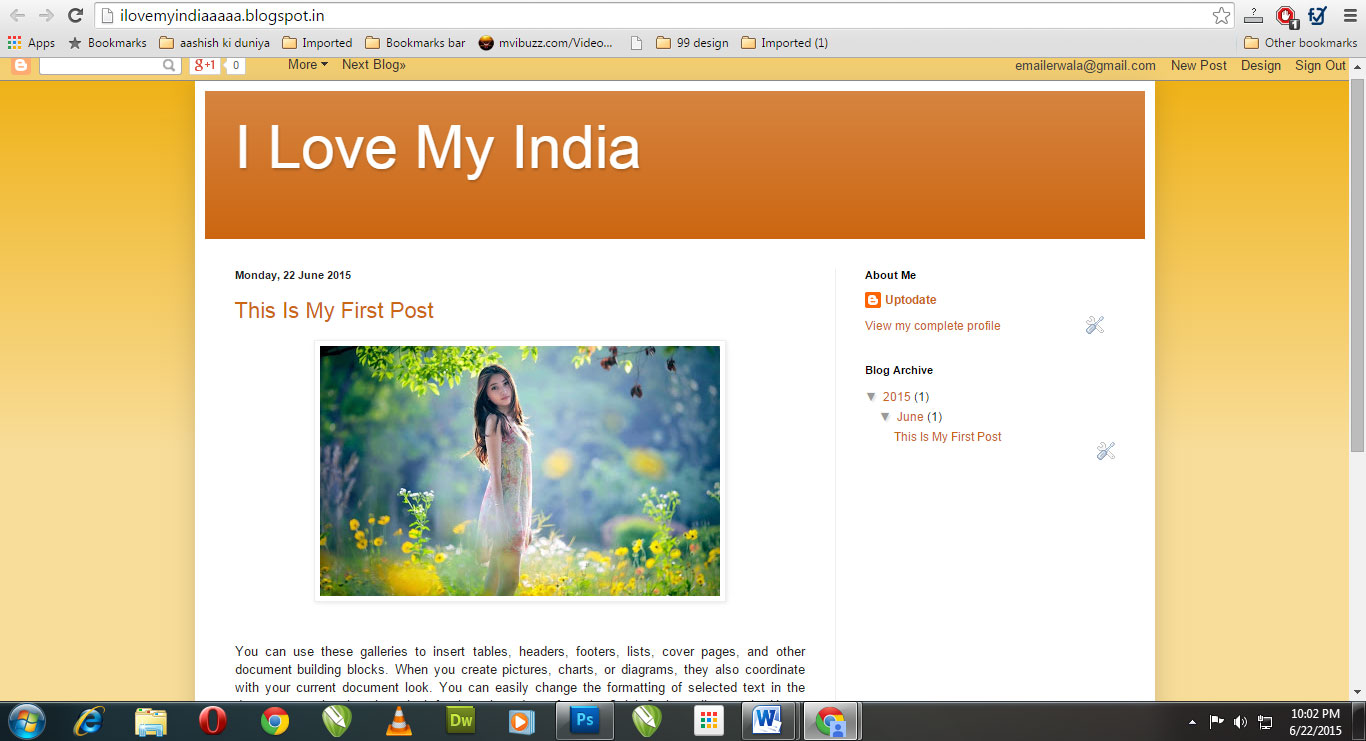Open 'This Is My First Post' archive entry
This screenshot has height=741, width=1366.
[948, 437]
